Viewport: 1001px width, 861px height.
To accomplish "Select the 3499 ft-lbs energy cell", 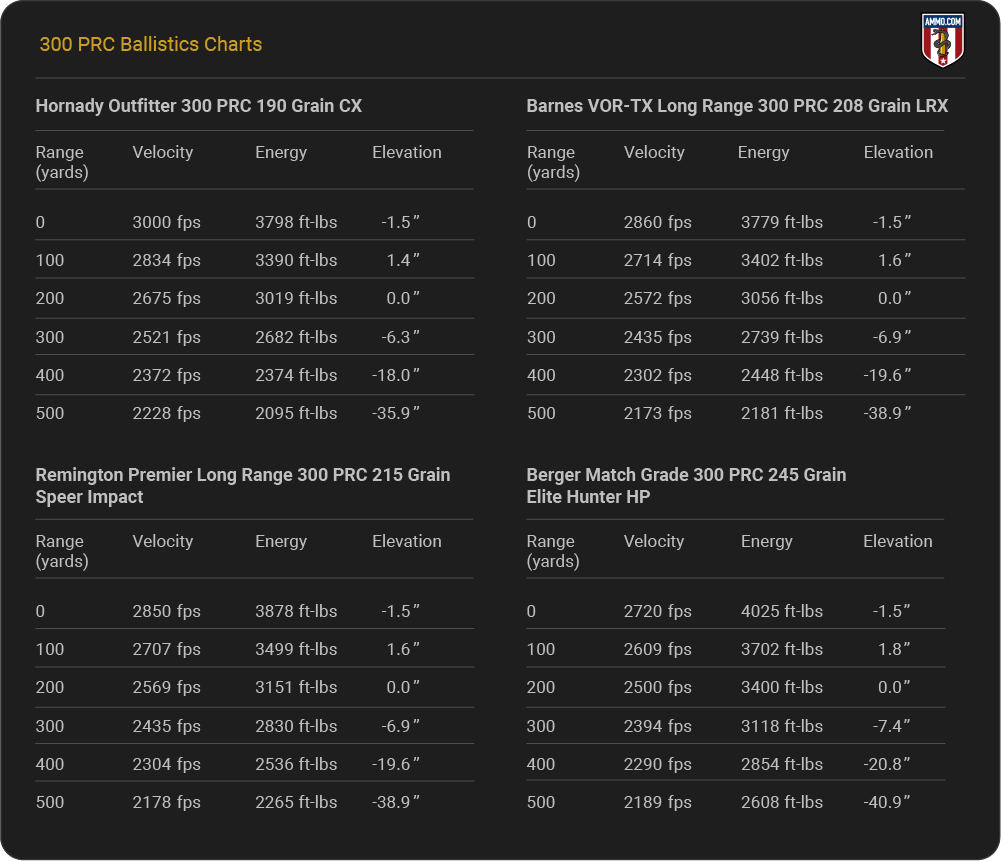I will [296, 649].
